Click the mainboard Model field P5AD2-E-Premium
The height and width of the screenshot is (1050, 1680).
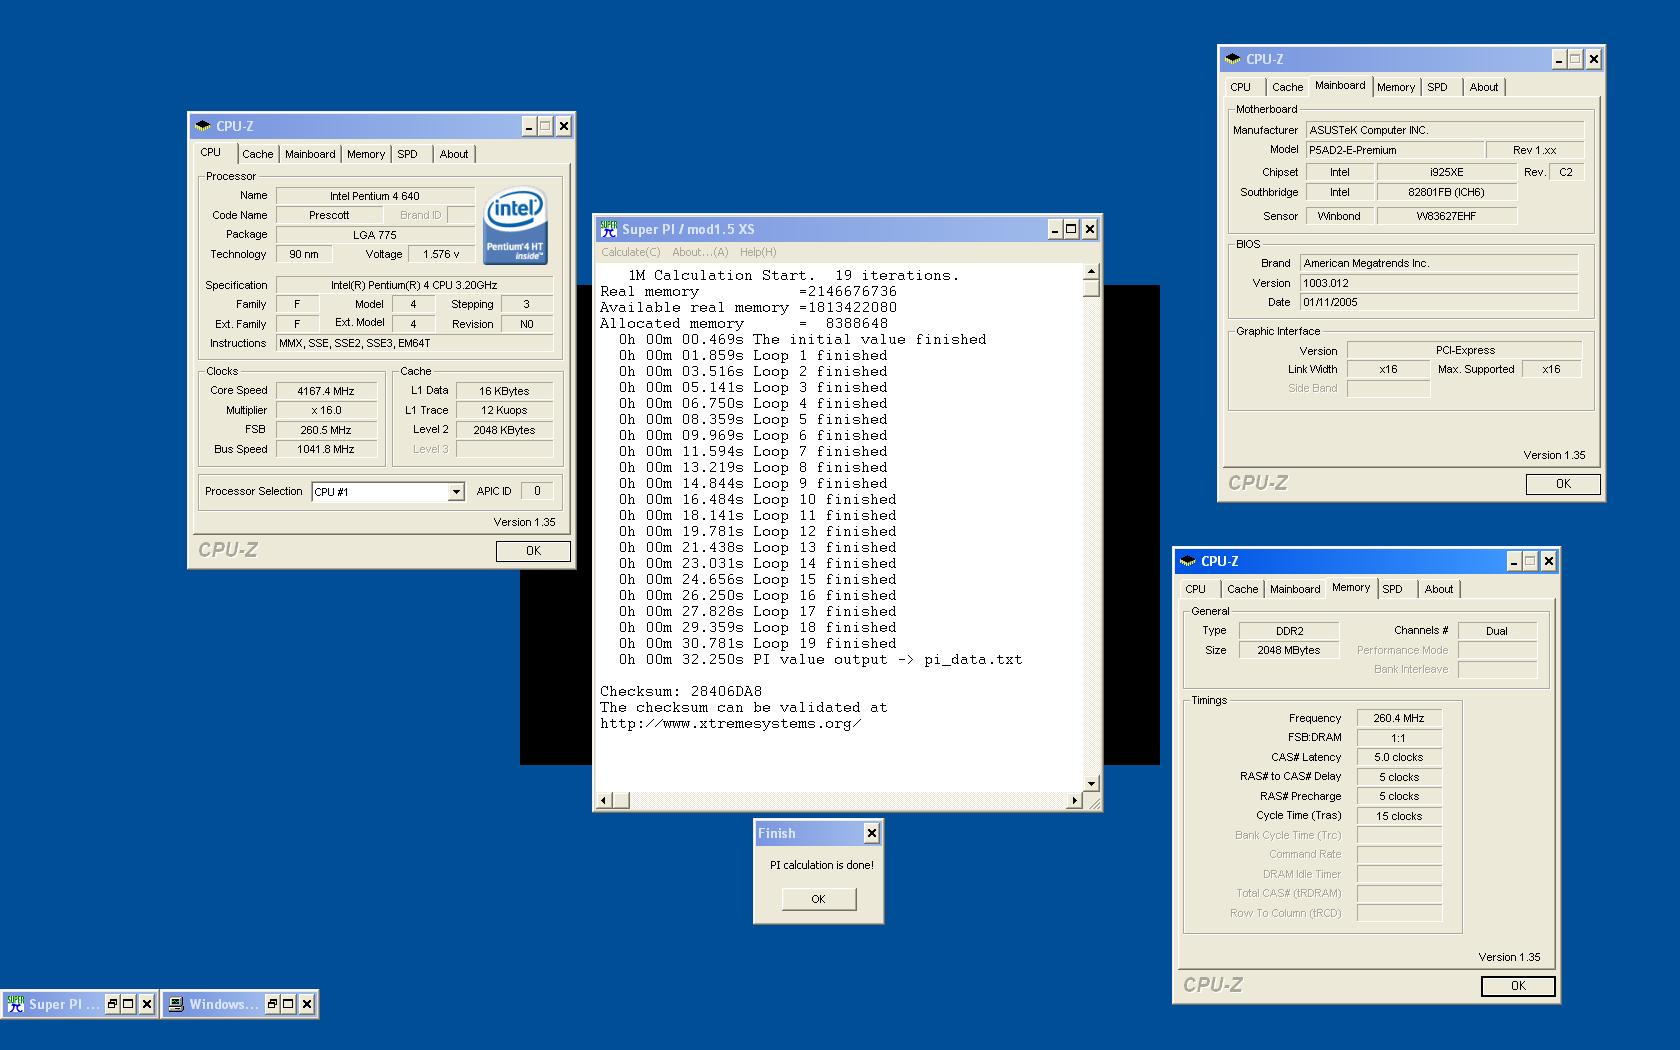coord(1395,150)
